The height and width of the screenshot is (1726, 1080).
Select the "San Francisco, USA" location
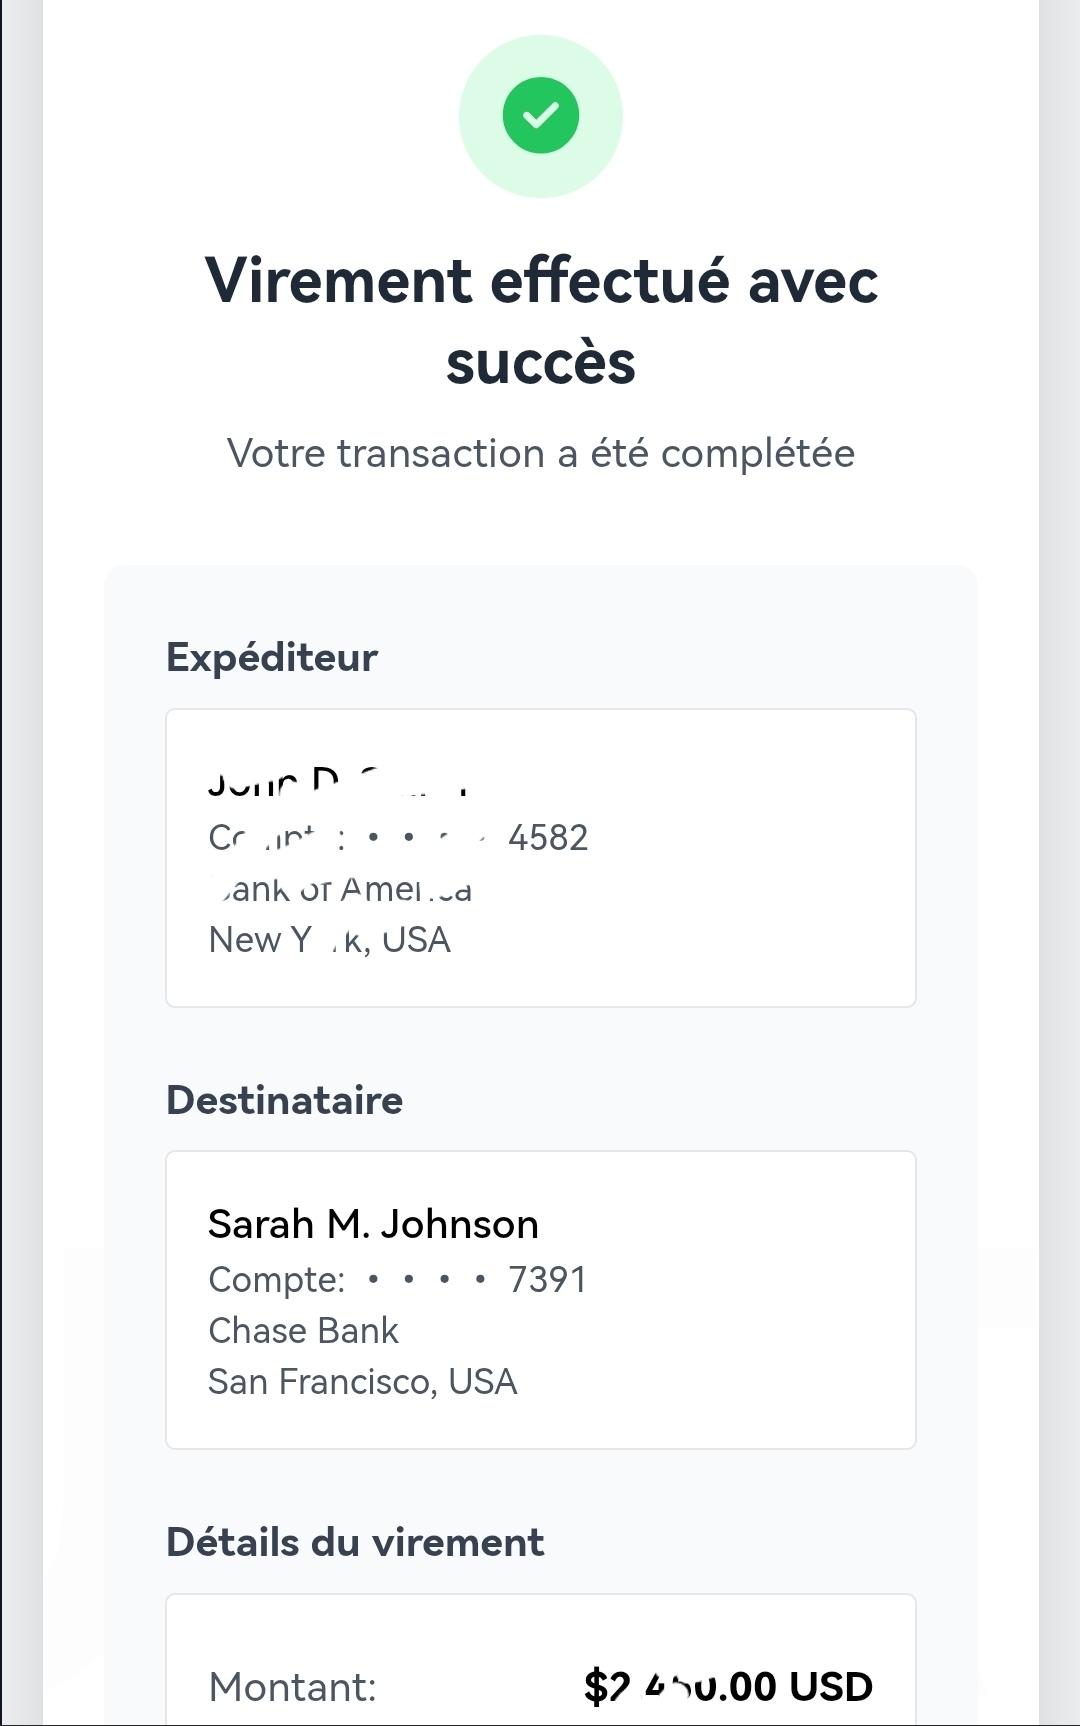pyautogui.click(x=362, y=1381)
